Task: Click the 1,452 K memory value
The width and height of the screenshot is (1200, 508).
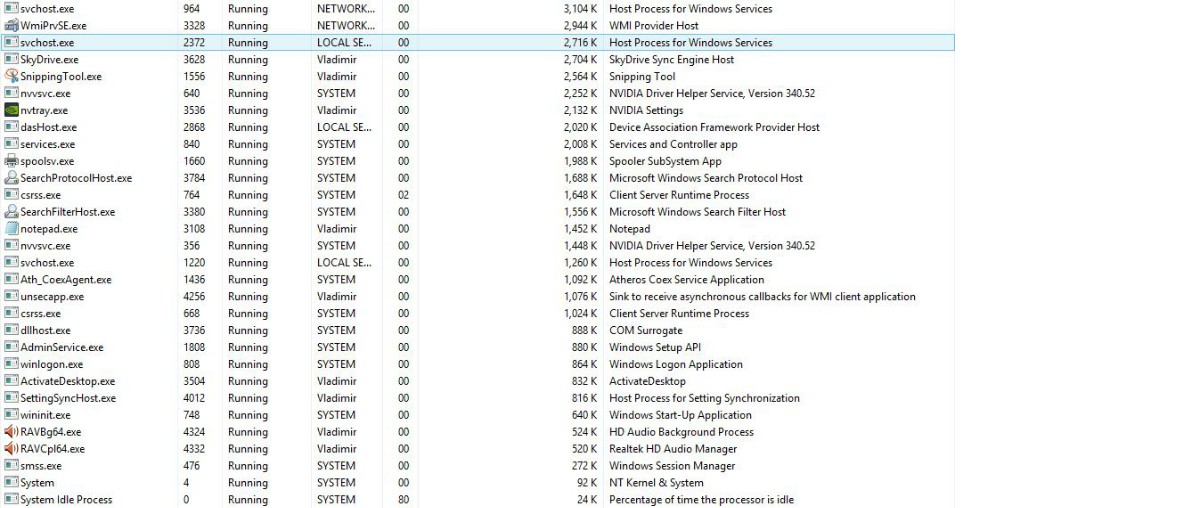Action: coord(578,229)
